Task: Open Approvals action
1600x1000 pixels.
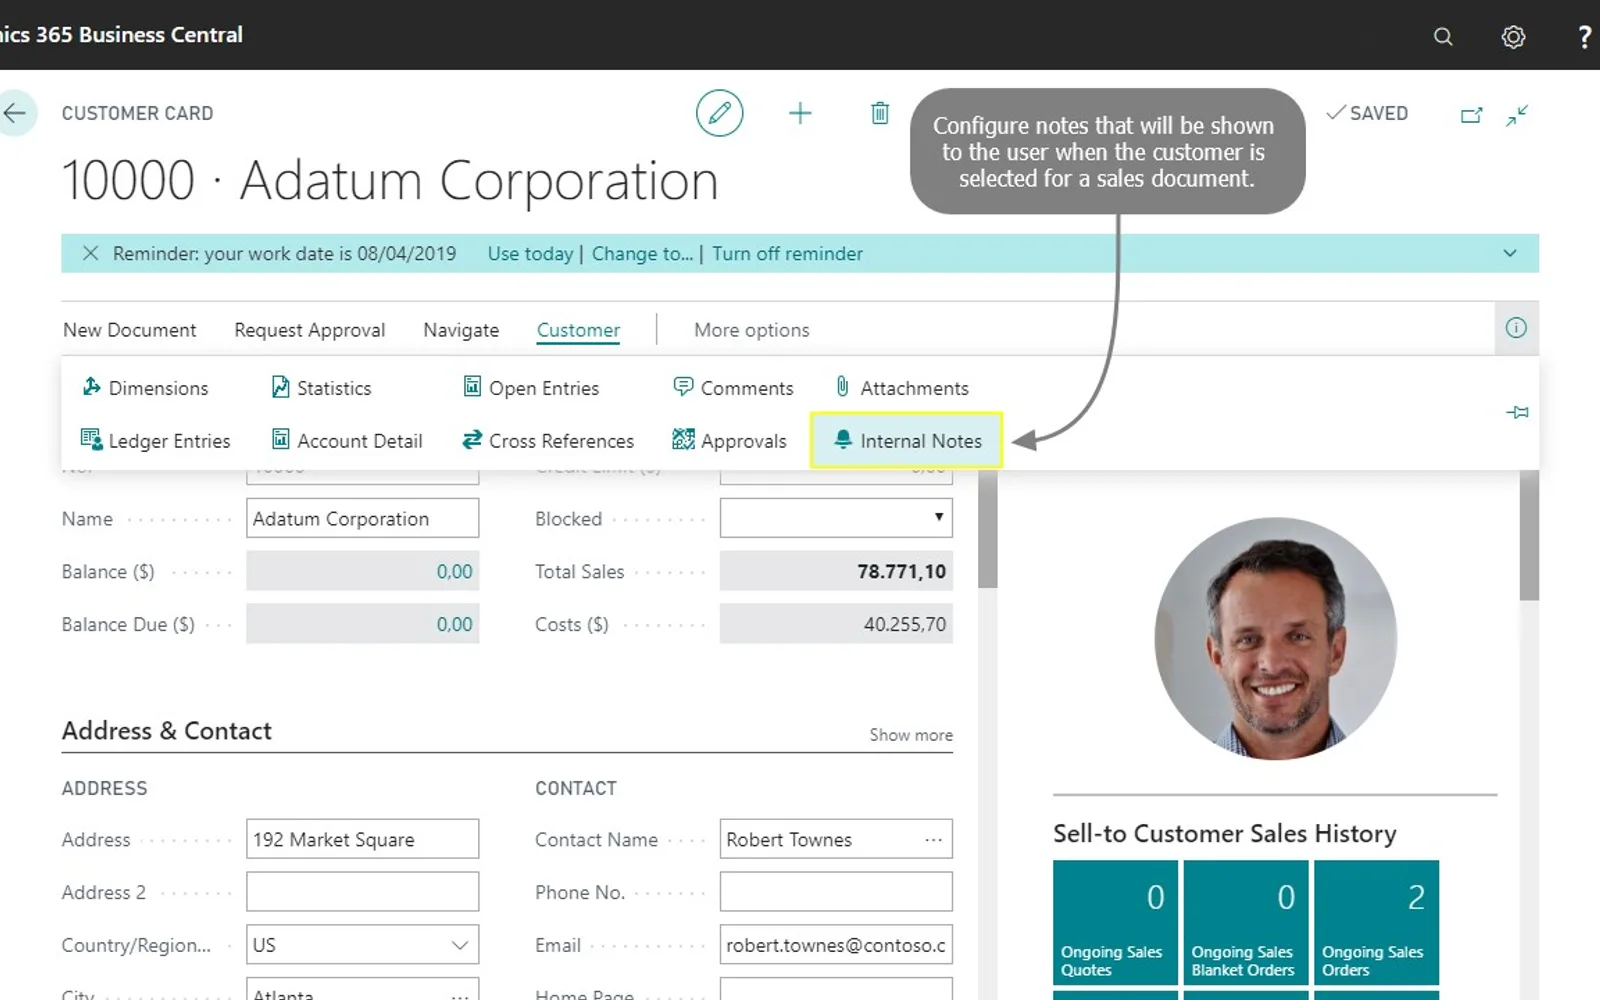Action: (729, 440)
